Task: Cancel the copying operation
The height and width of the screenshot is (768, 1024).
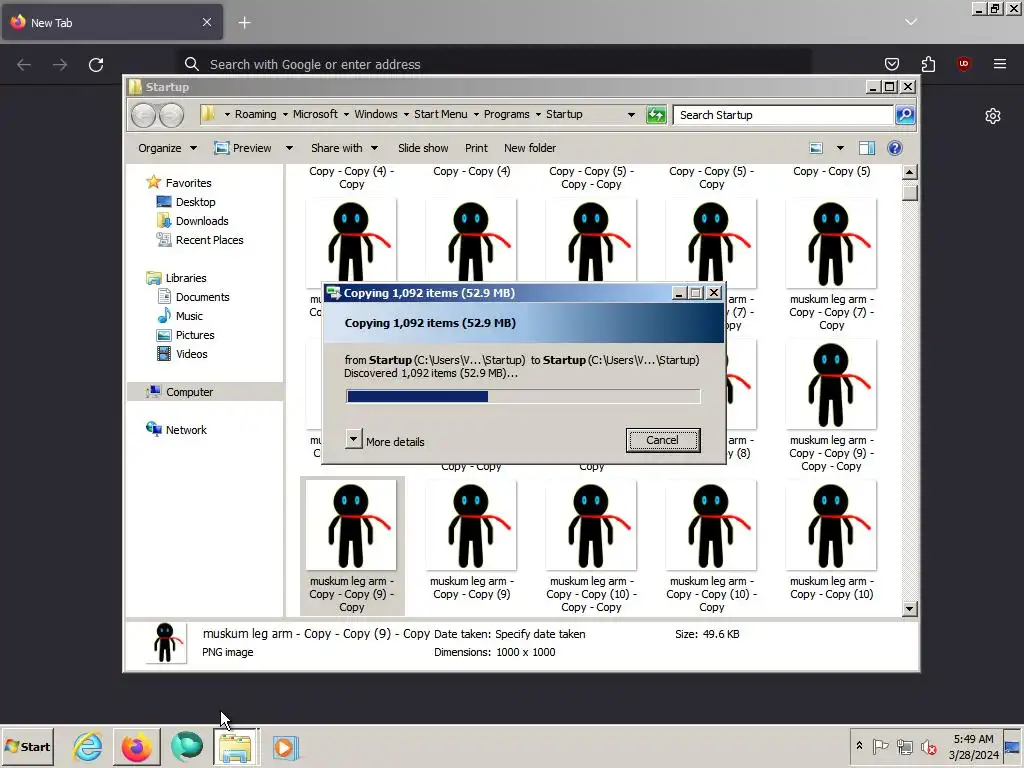Action: (x=663, y=440)
